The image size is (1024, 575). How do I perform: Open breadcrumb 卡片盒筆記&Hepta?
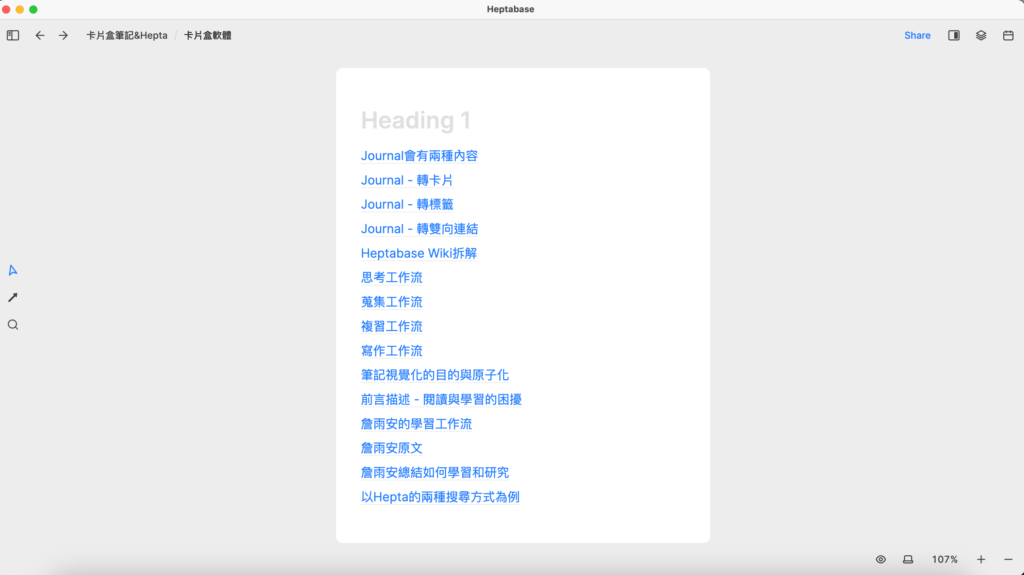pyautogui.click(x=127, y=35)
